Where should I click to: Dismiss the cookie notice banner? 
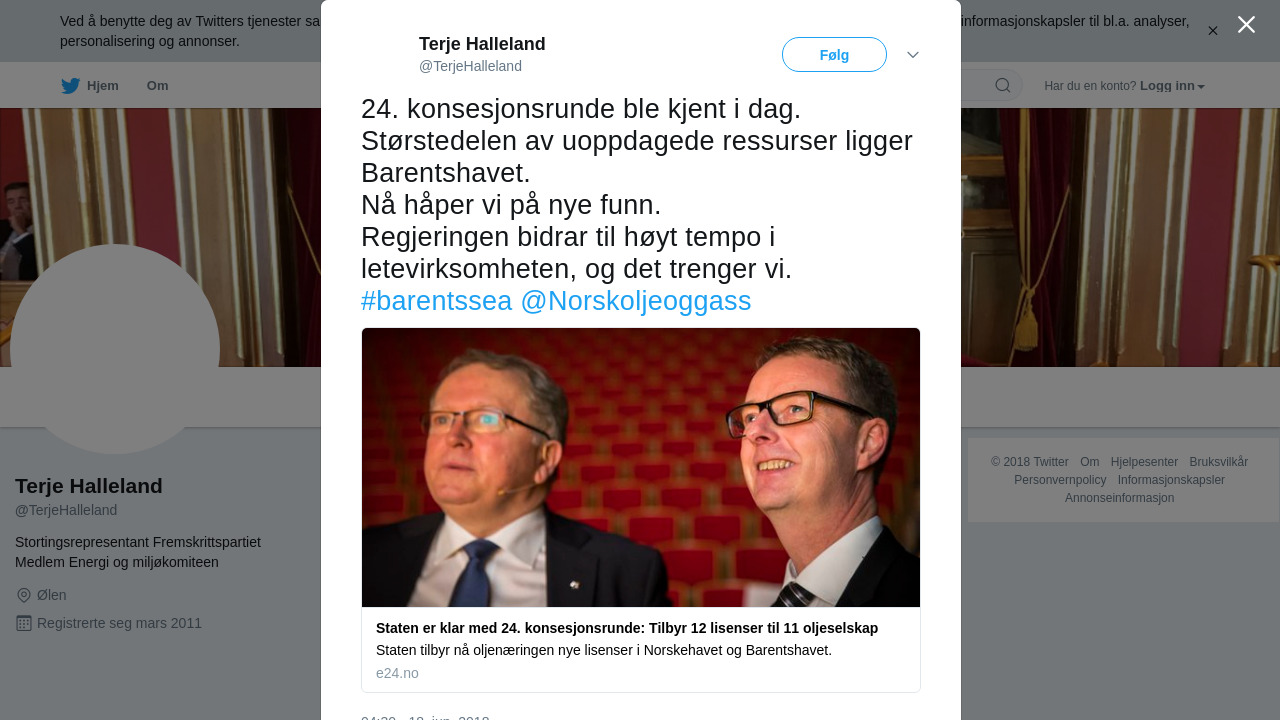1213,31
